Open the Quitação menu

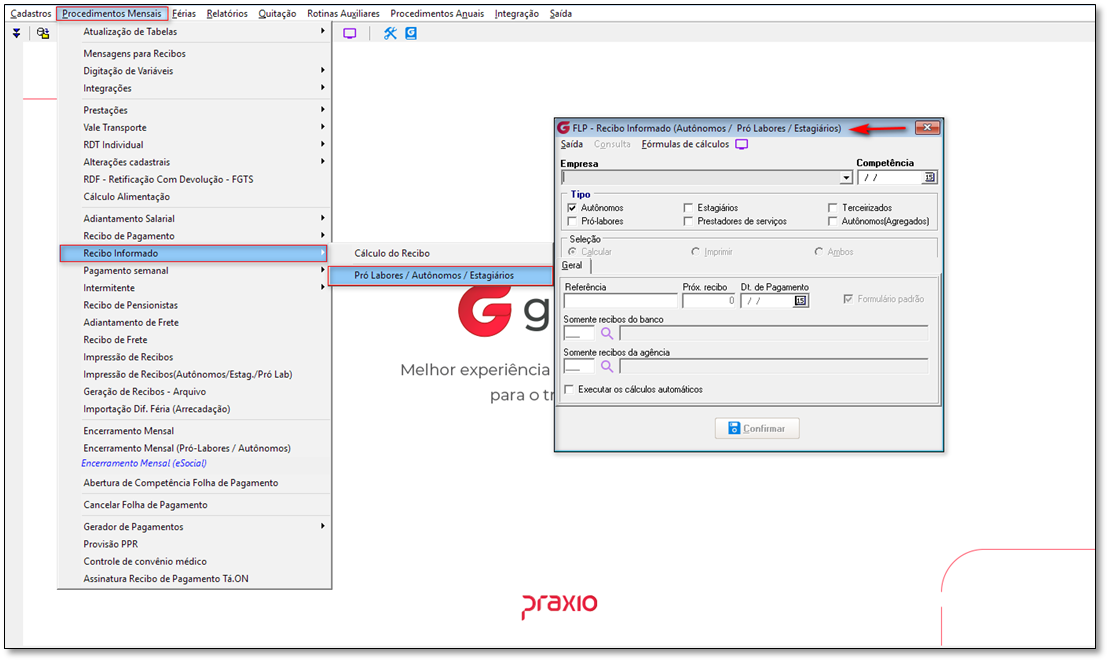click(277, 13)
